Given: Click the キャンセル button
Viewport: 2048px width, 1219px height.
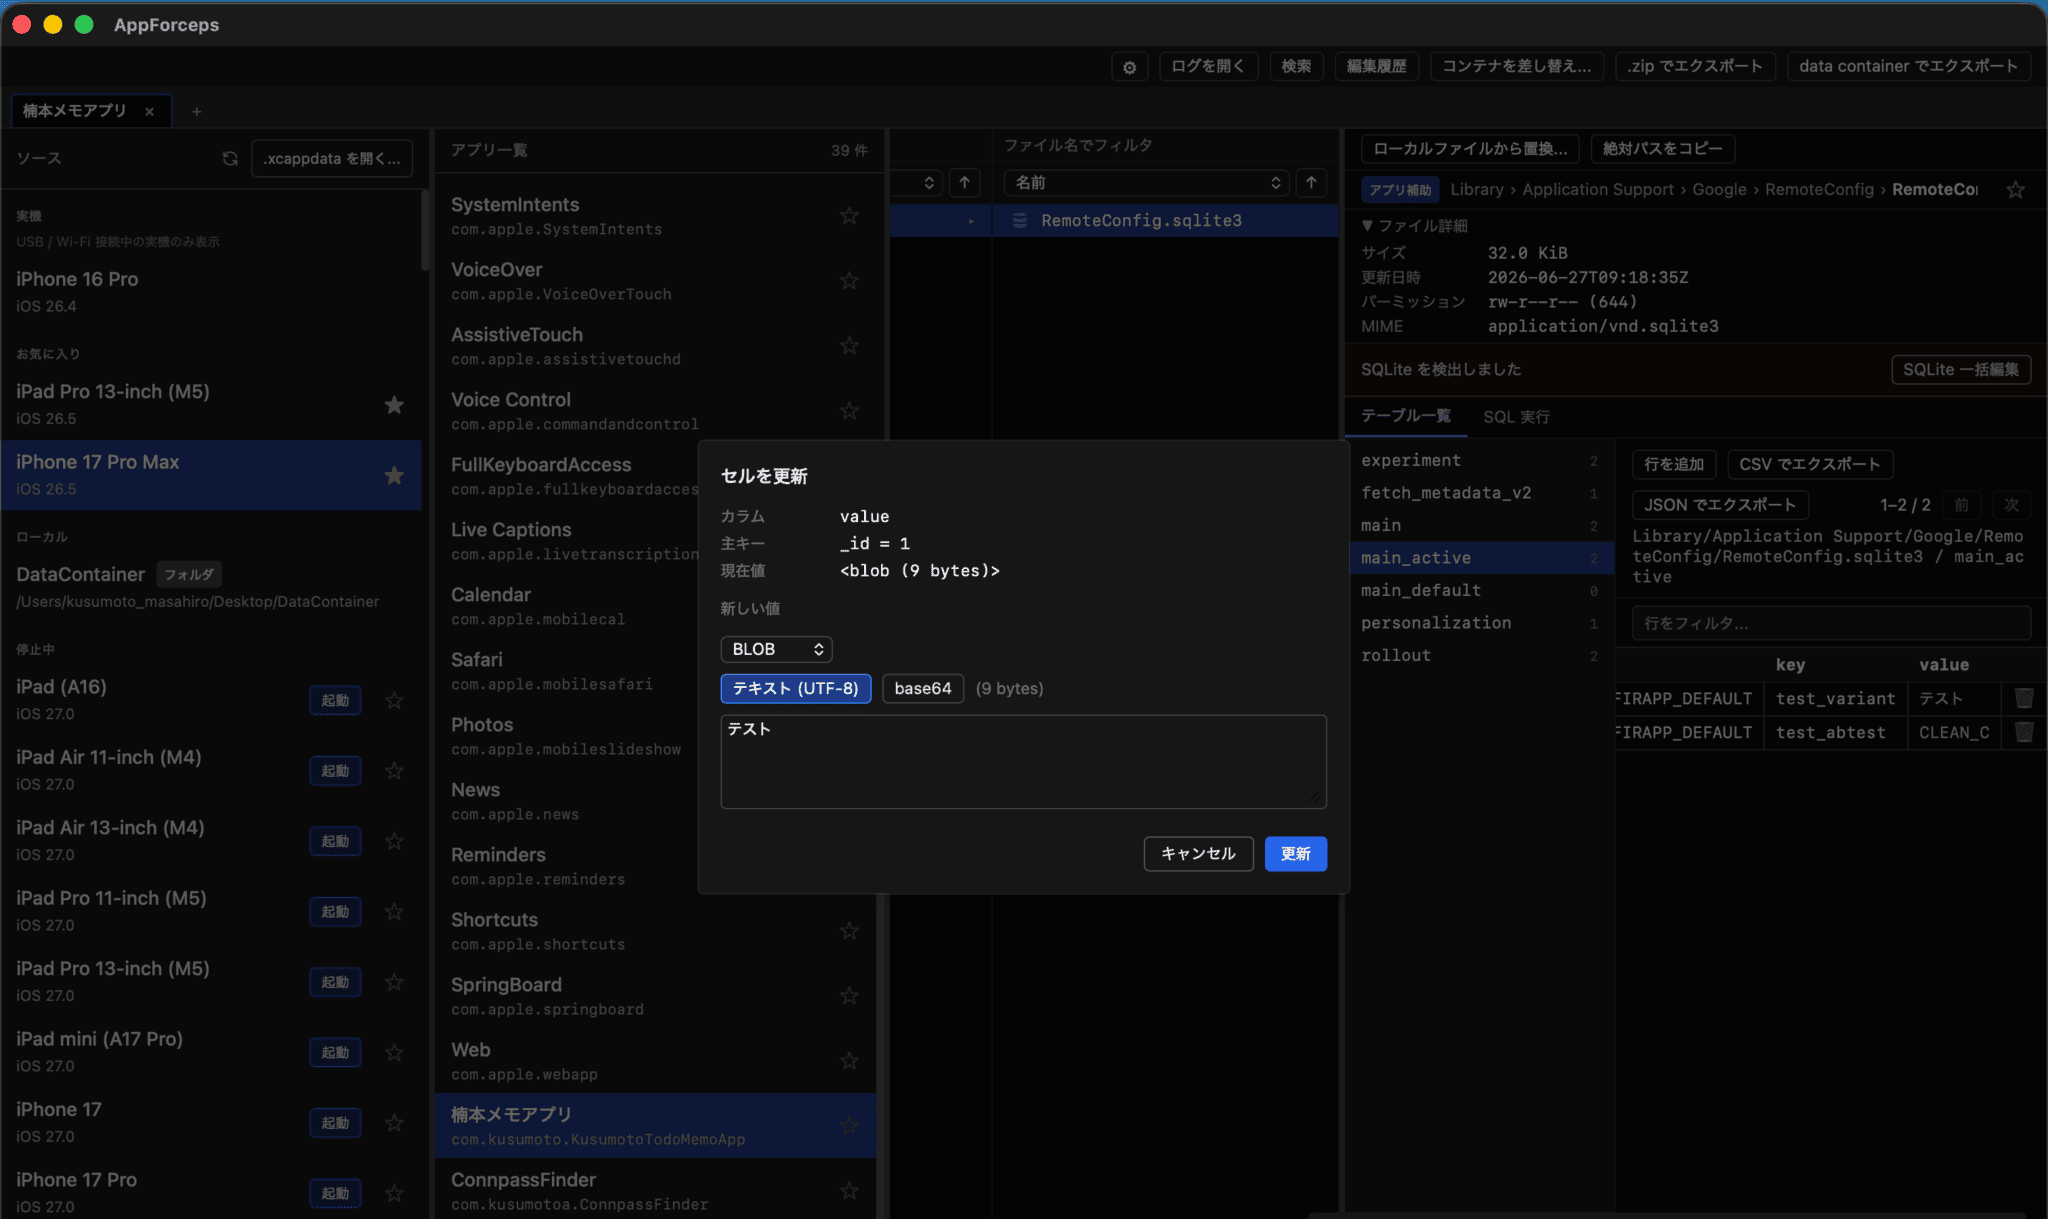Looking at the screenshot, I should [1198, 853].
